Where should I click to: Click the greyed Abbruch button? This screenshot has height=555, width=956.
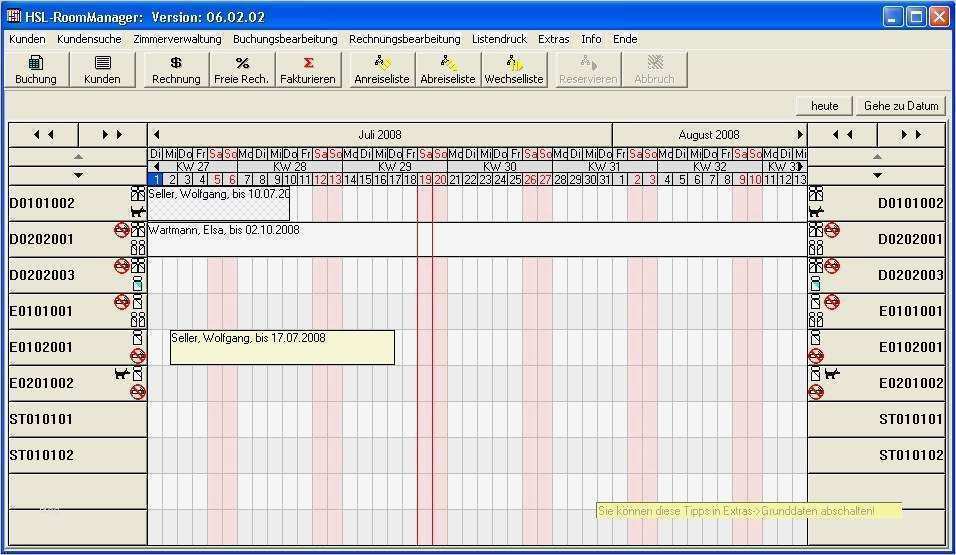(654, 70)
